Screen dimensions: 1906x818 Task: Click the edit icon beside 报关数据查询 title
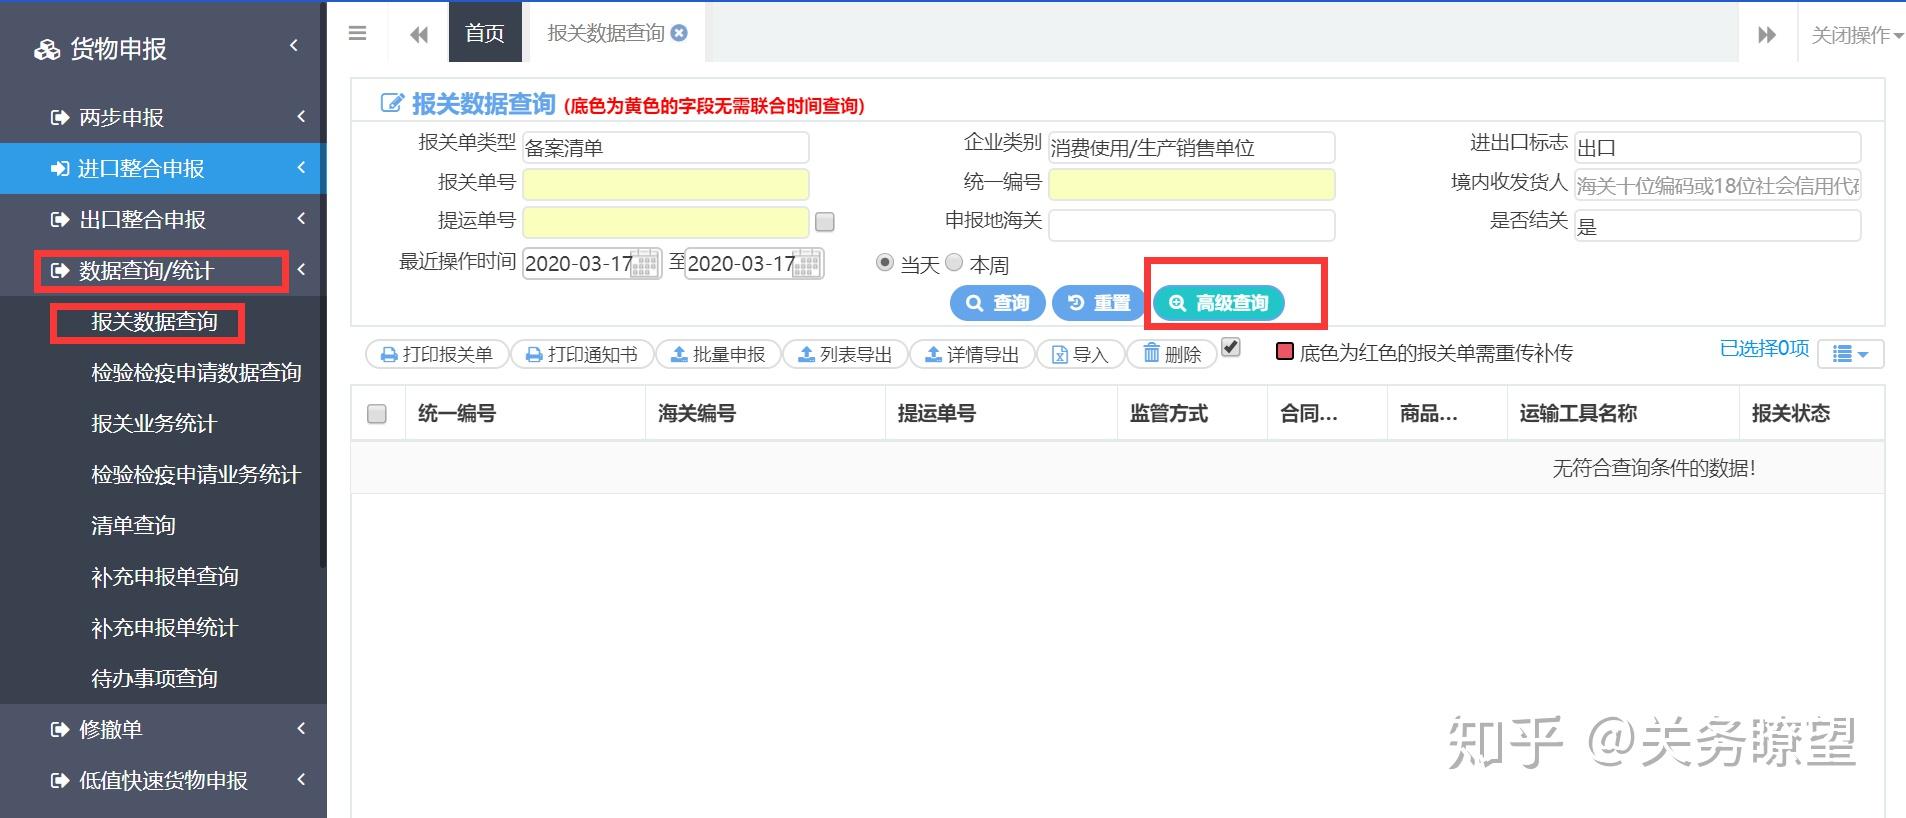pos(392,104)
